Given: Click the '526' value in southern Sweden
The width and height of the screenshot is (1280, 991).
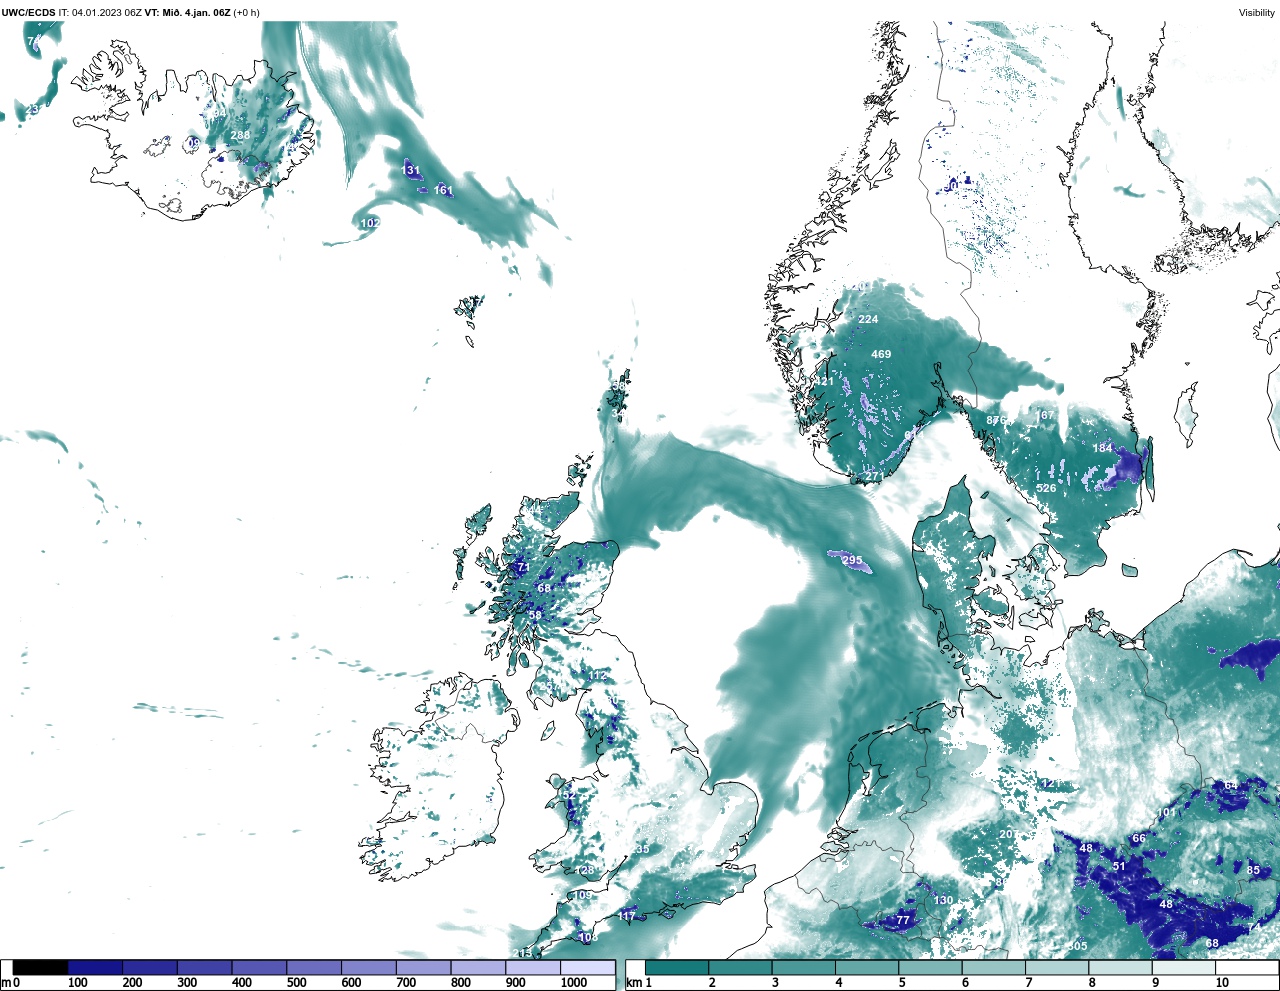Looking at the screenshot, I should (x=1046, y=489).
